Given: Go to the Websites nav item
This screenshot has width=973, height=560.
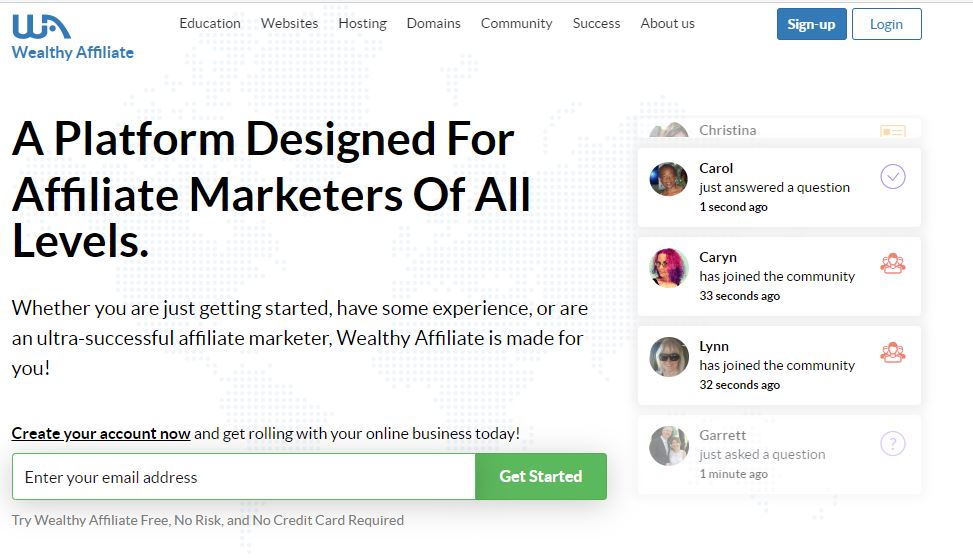Looking at the screenshot, I should click(289, 24).
